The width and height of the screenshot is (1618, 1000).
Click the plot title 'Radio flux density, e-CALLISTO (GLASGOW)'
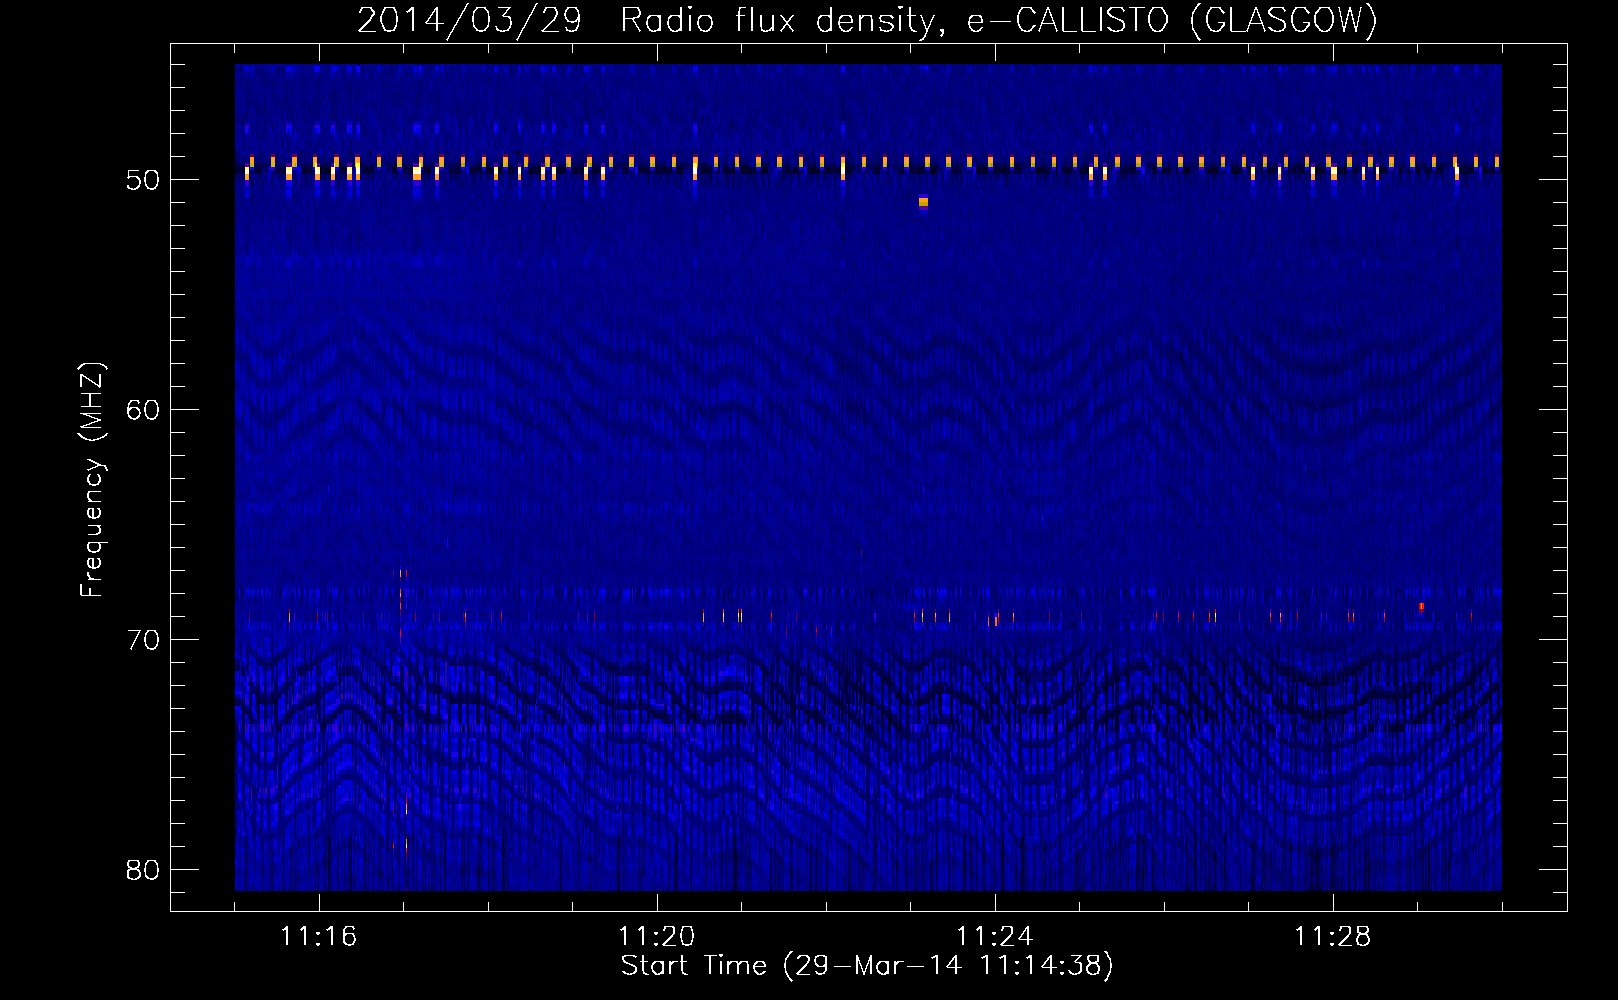click(x=999, y=20)
